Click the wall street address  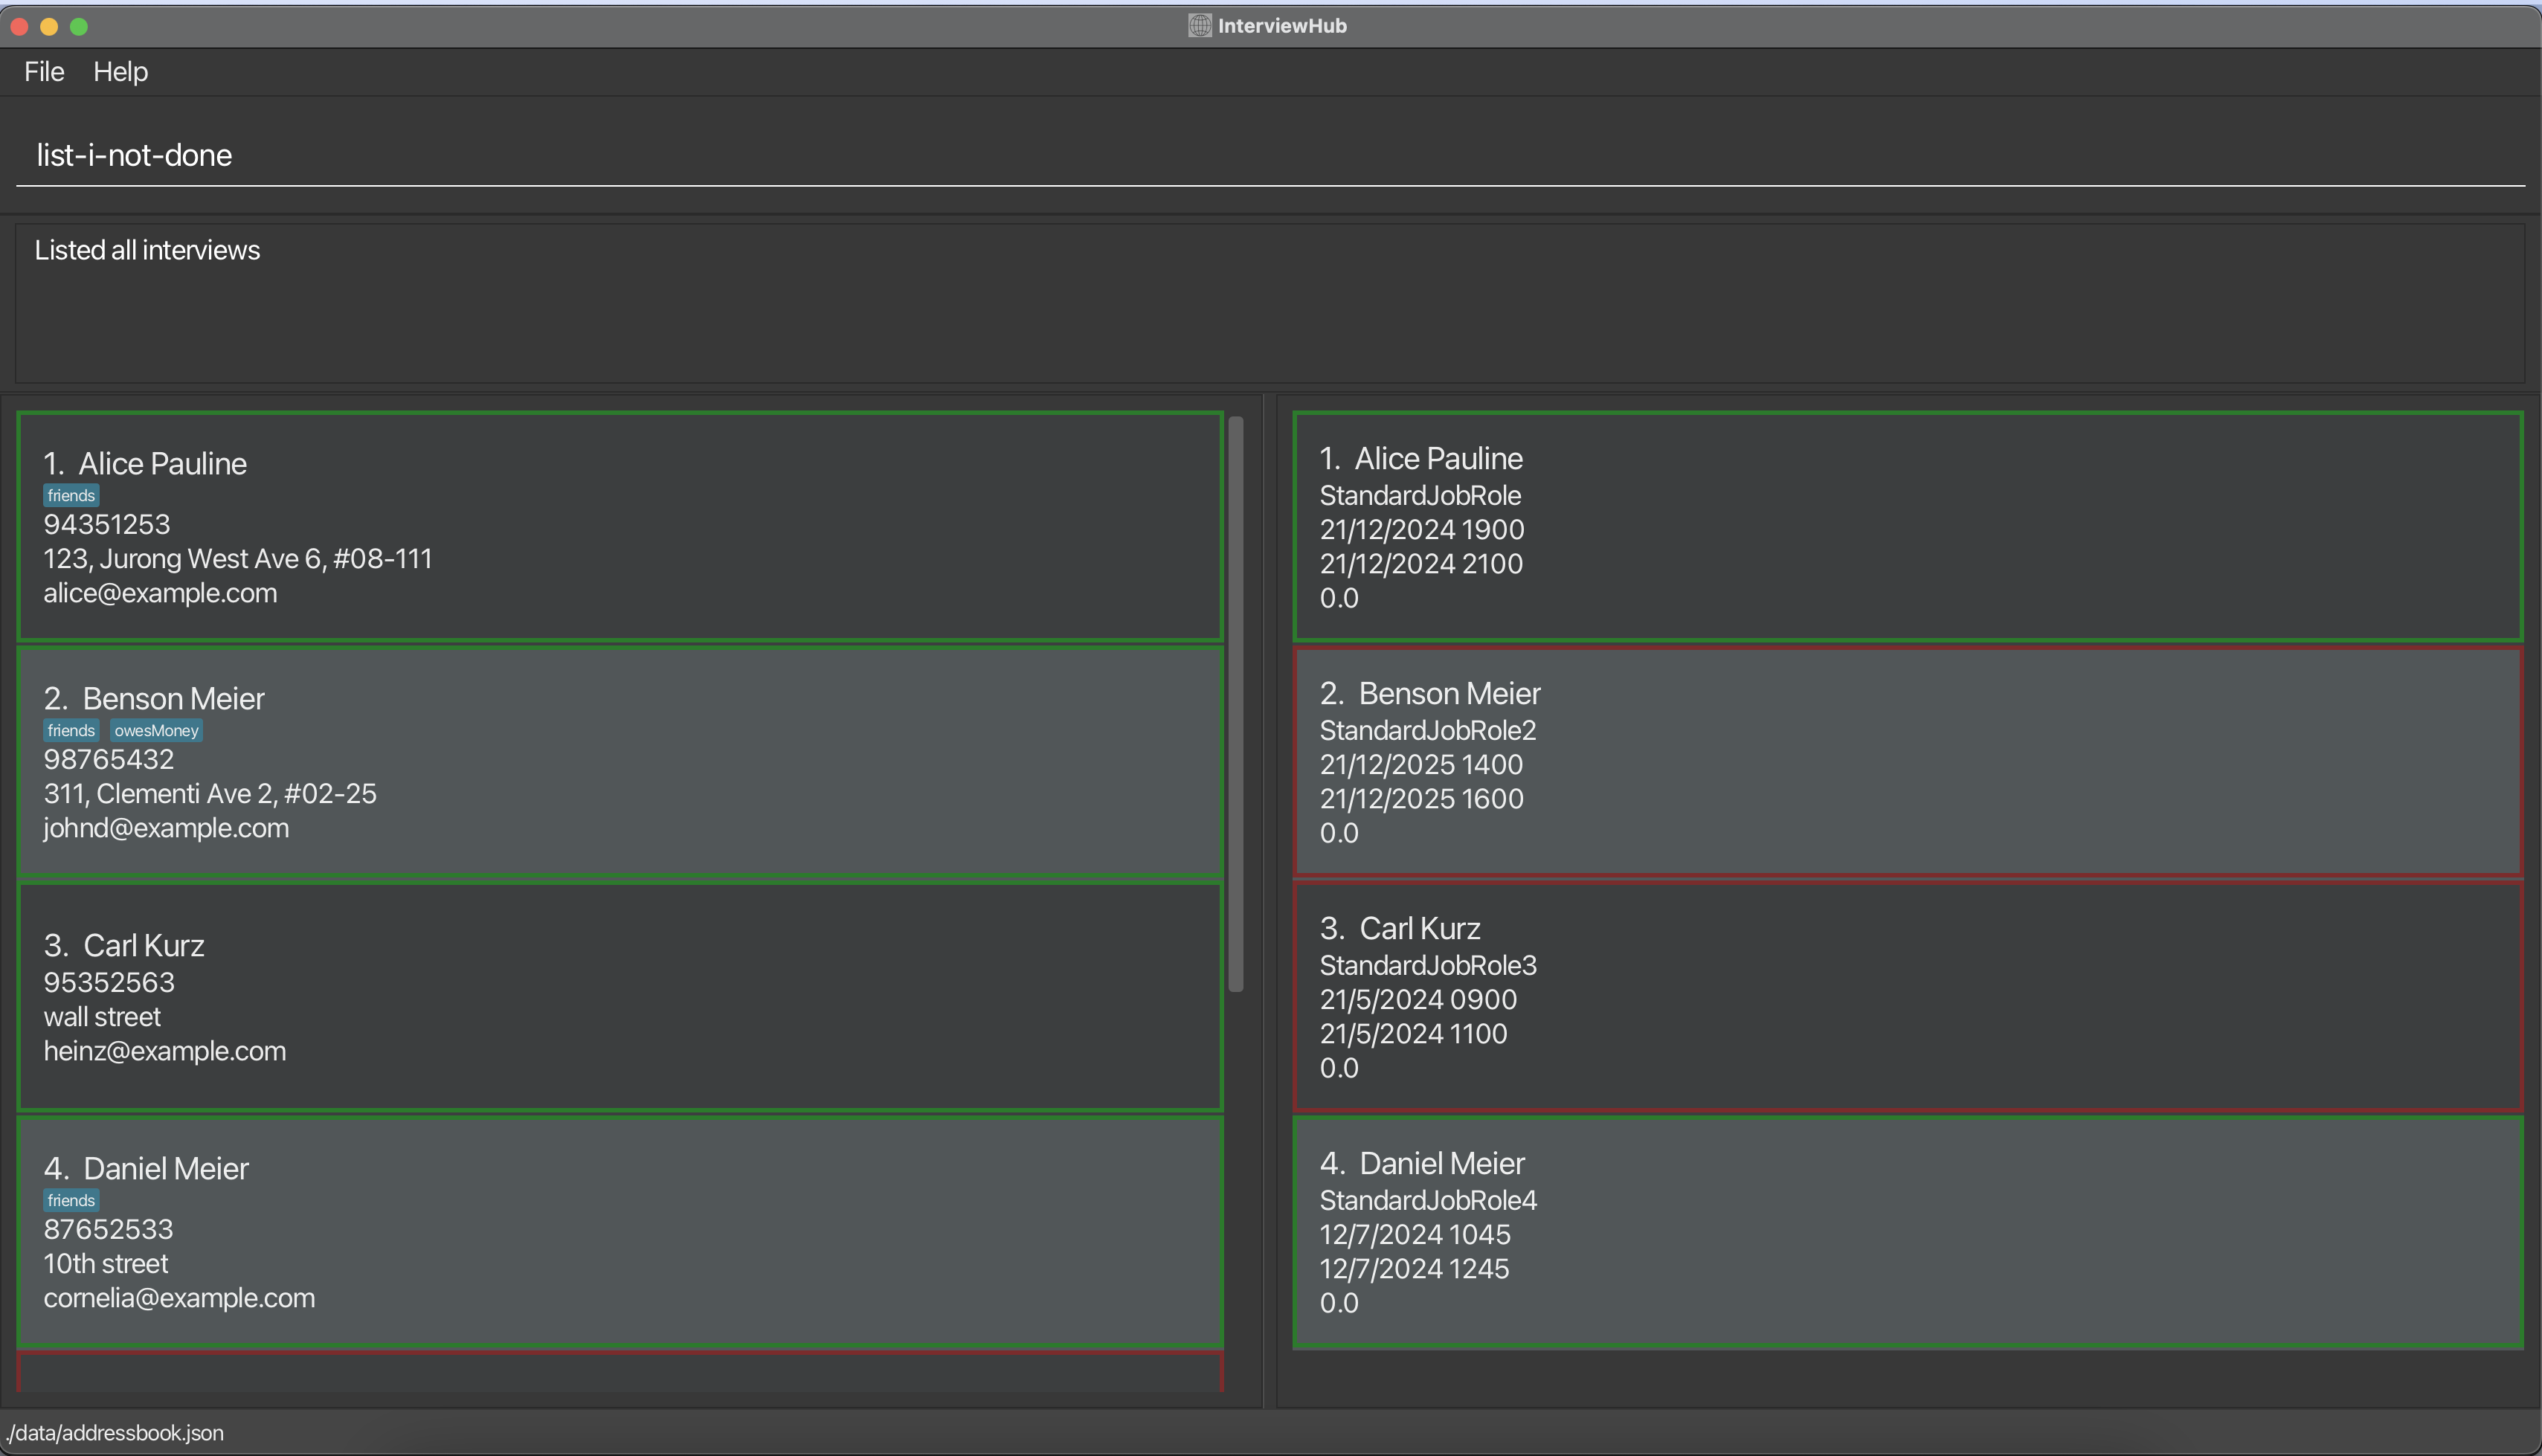[102, 1016]
